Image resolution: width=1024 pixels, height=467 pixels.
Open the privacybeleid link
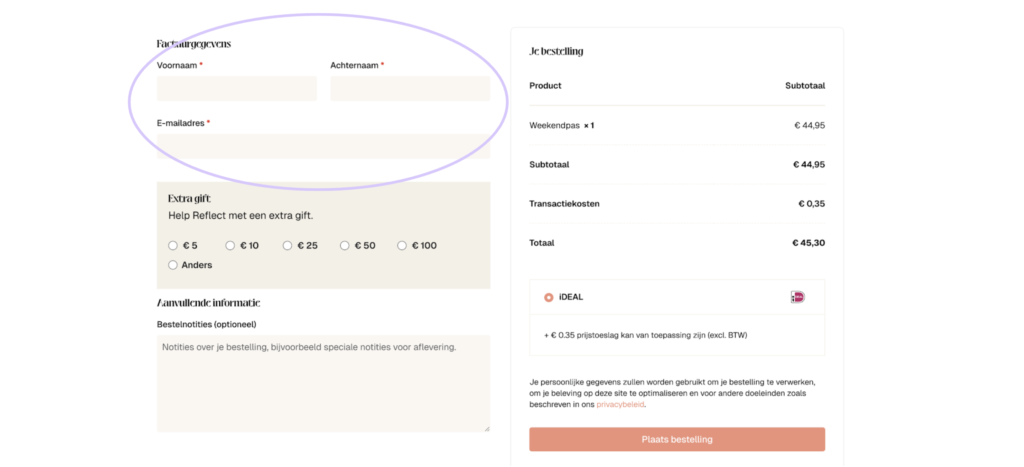click(620, 405)
